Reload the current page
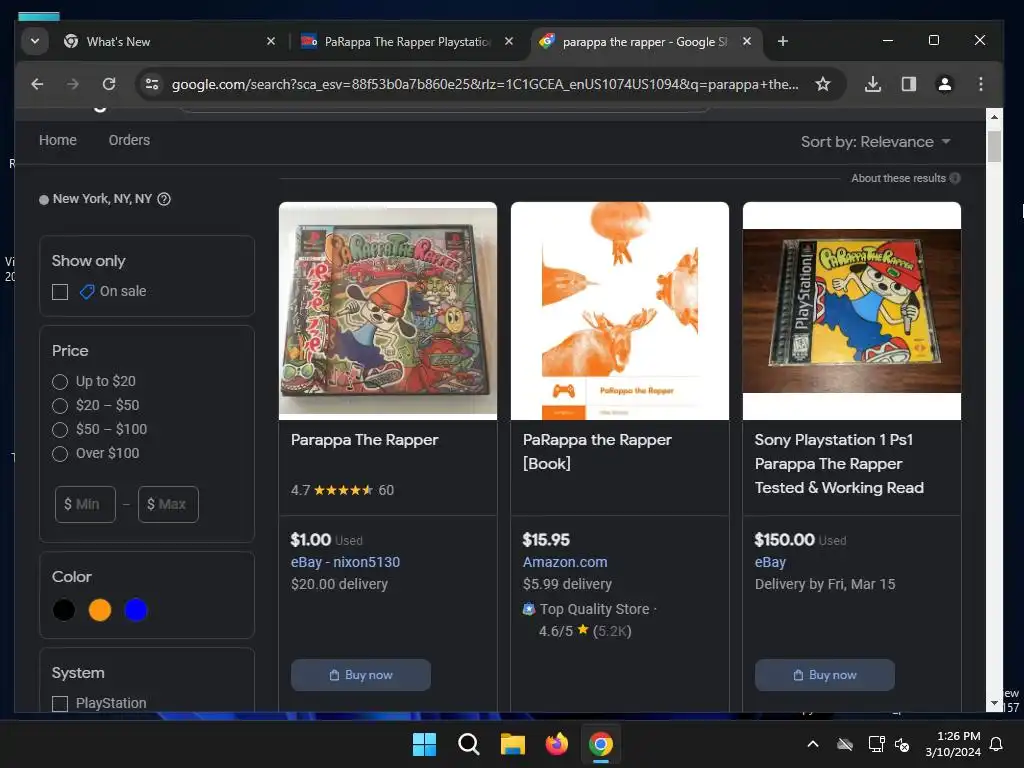The width and height of the screenshot is (1024, 768). (x=109, y=84)
